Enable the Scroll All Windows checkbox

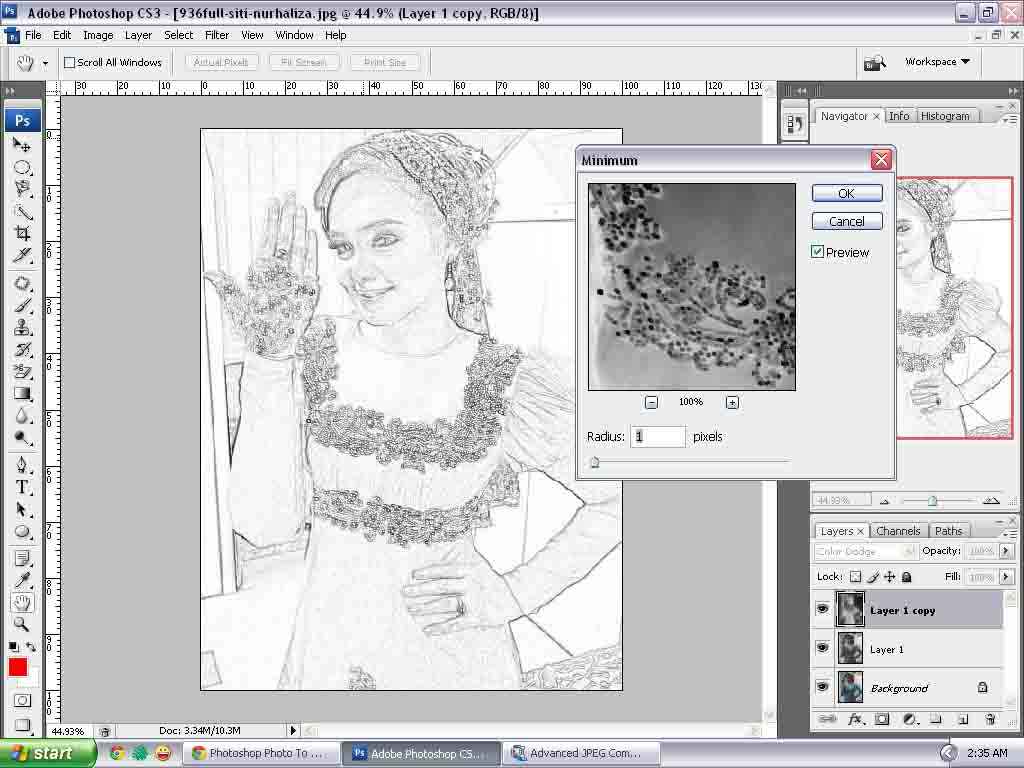click(x=69, y=63)
